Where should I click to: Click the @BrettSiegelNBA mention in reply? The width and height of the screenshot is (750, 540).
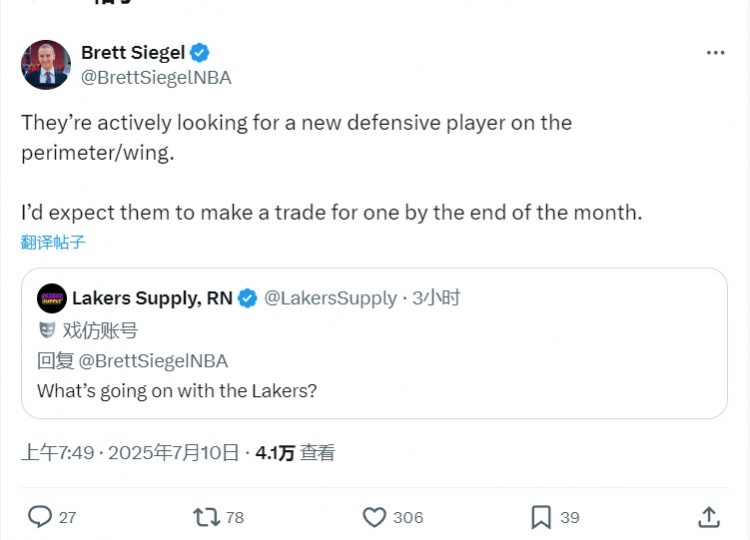pyautogui.click(x=152, y=361)
